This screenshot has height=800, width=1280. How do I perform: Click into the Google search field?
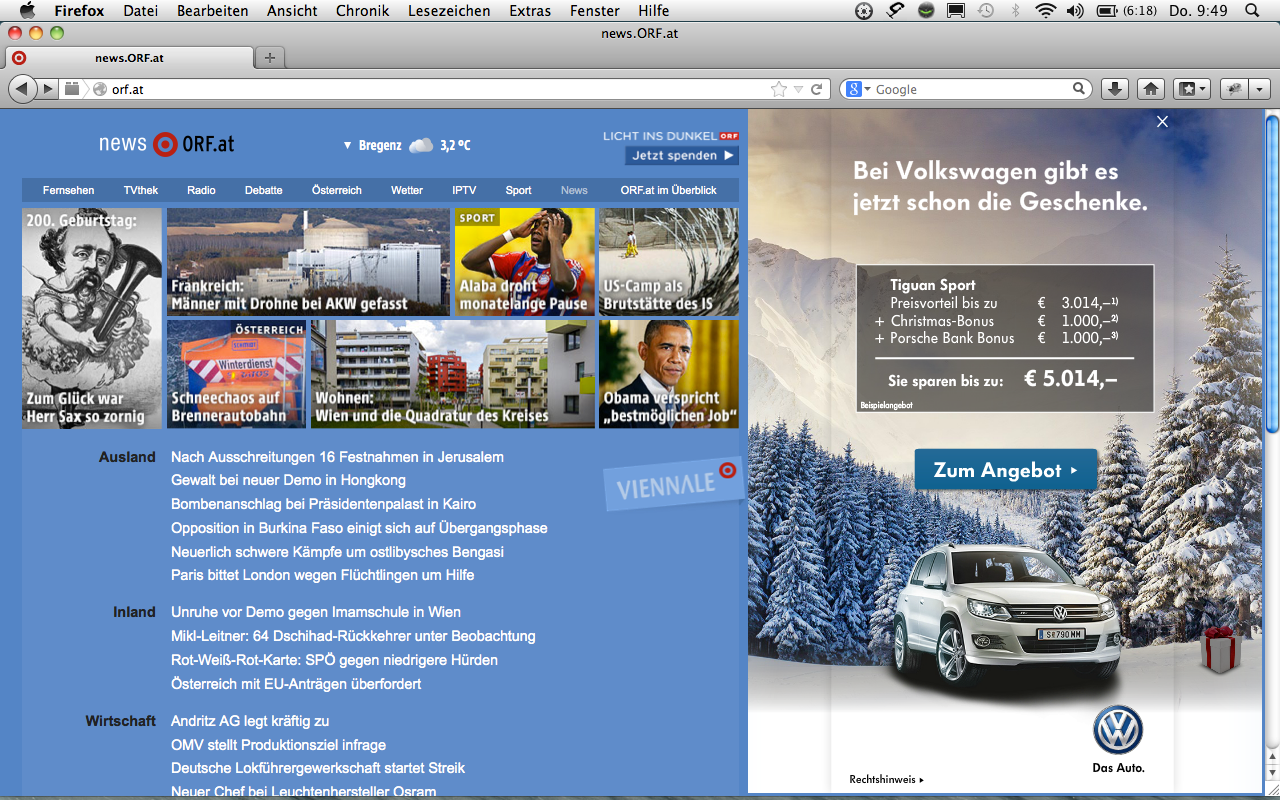[x=972, y=89]
